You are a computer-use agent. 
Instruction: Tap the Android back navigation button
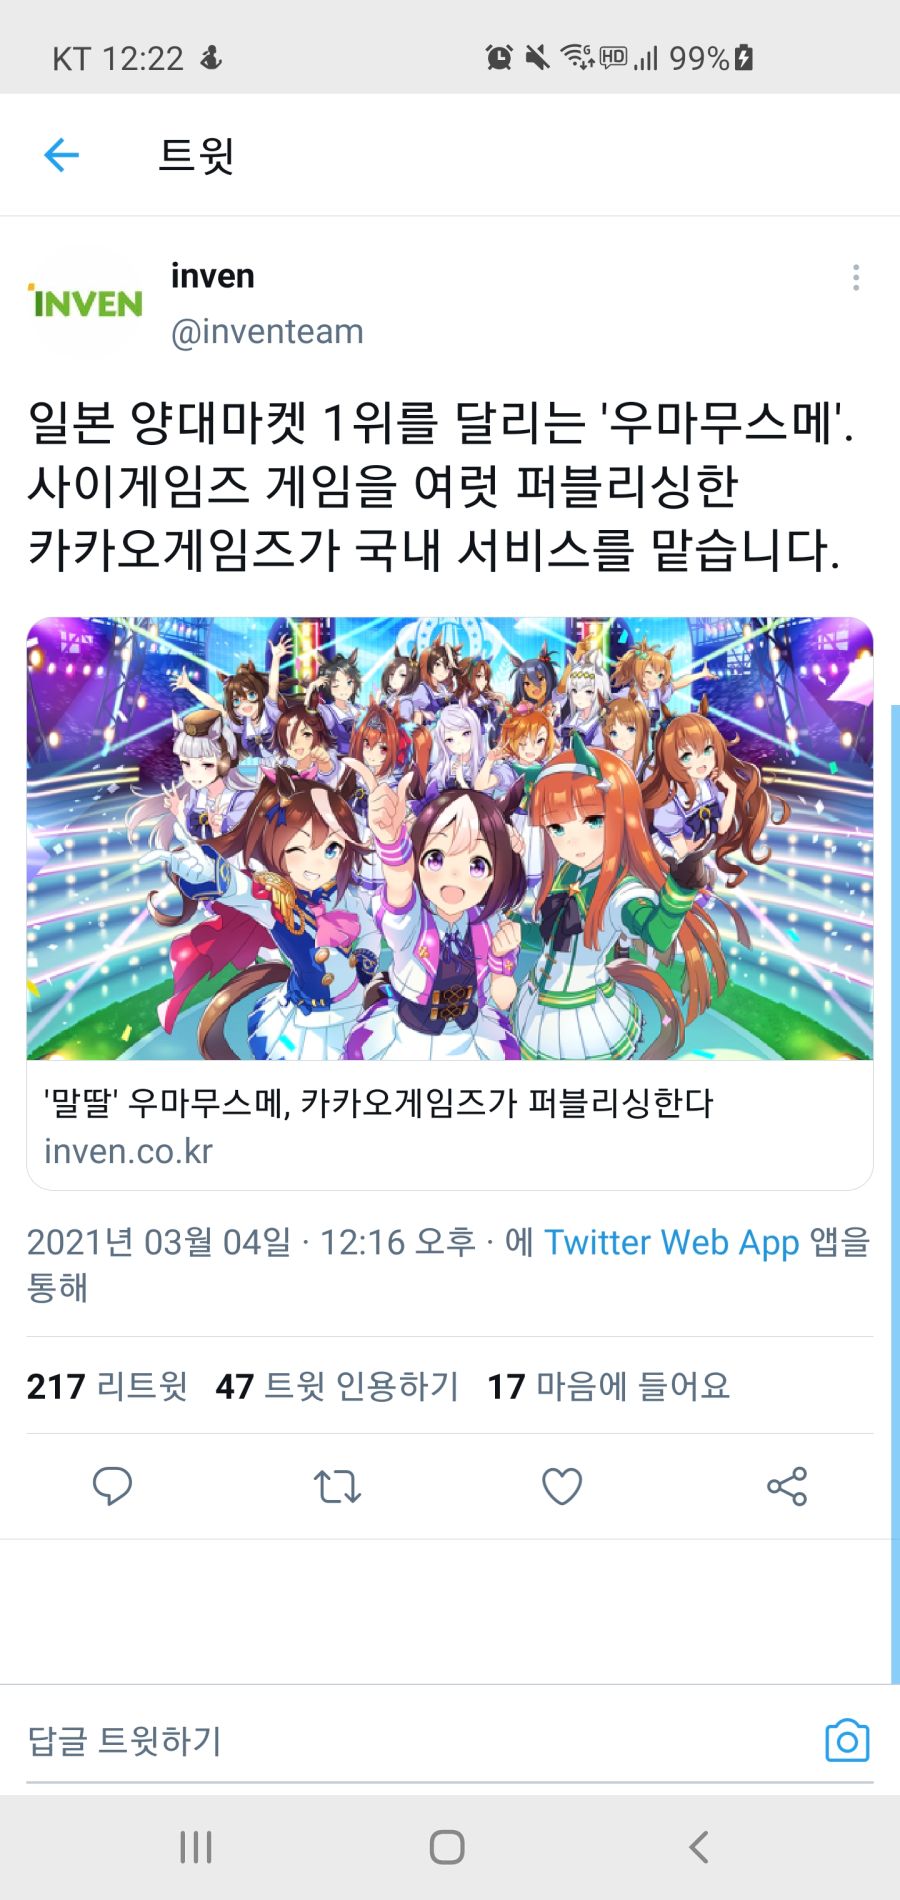click(699, 1847)
